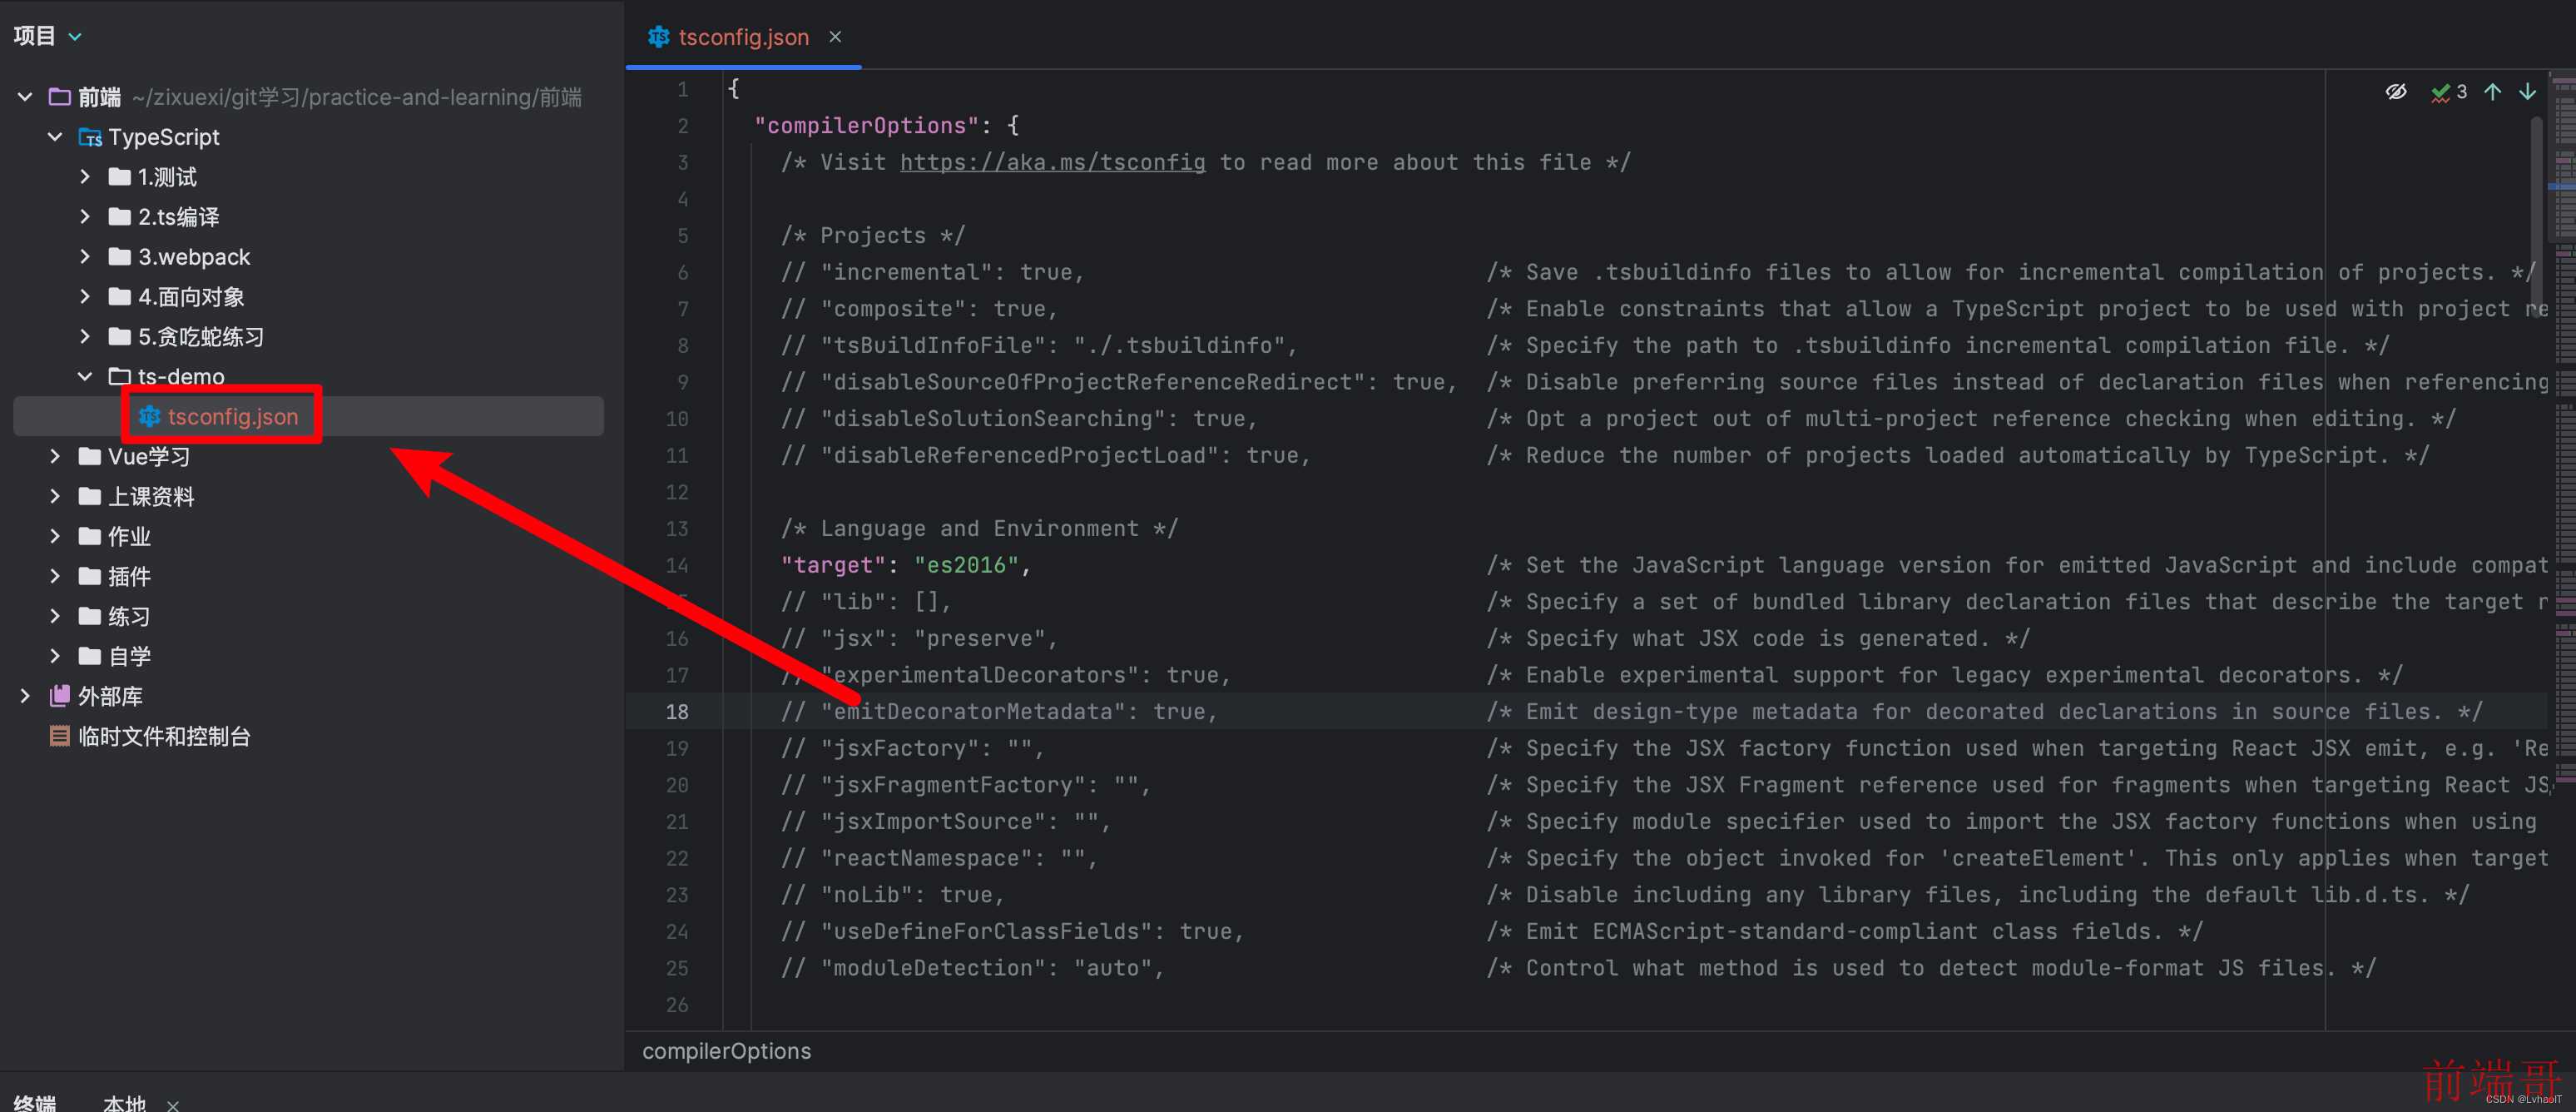This screenshot has height=1112, width=2576.
Task: Click the 外部库 library icon
Action: click(x=60, y=696)
